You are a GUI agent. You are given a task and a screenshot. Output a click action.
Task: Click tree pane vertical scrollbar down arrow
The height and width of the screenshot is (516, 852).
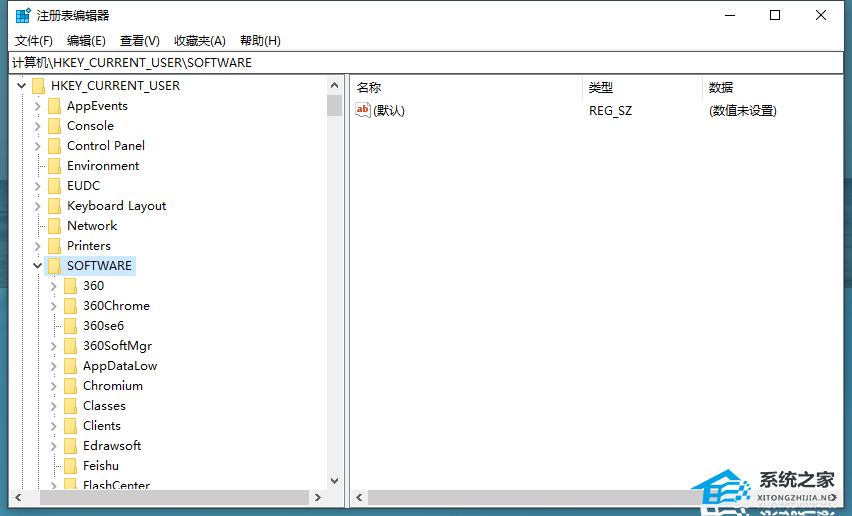(335, 480)
